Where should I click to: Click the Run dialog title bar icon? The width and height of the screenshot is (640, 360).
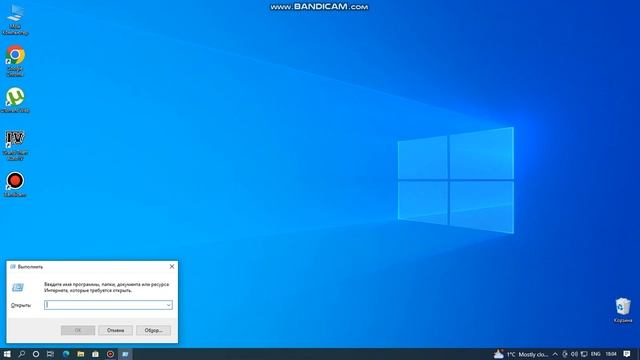click(x=13, y=267)
